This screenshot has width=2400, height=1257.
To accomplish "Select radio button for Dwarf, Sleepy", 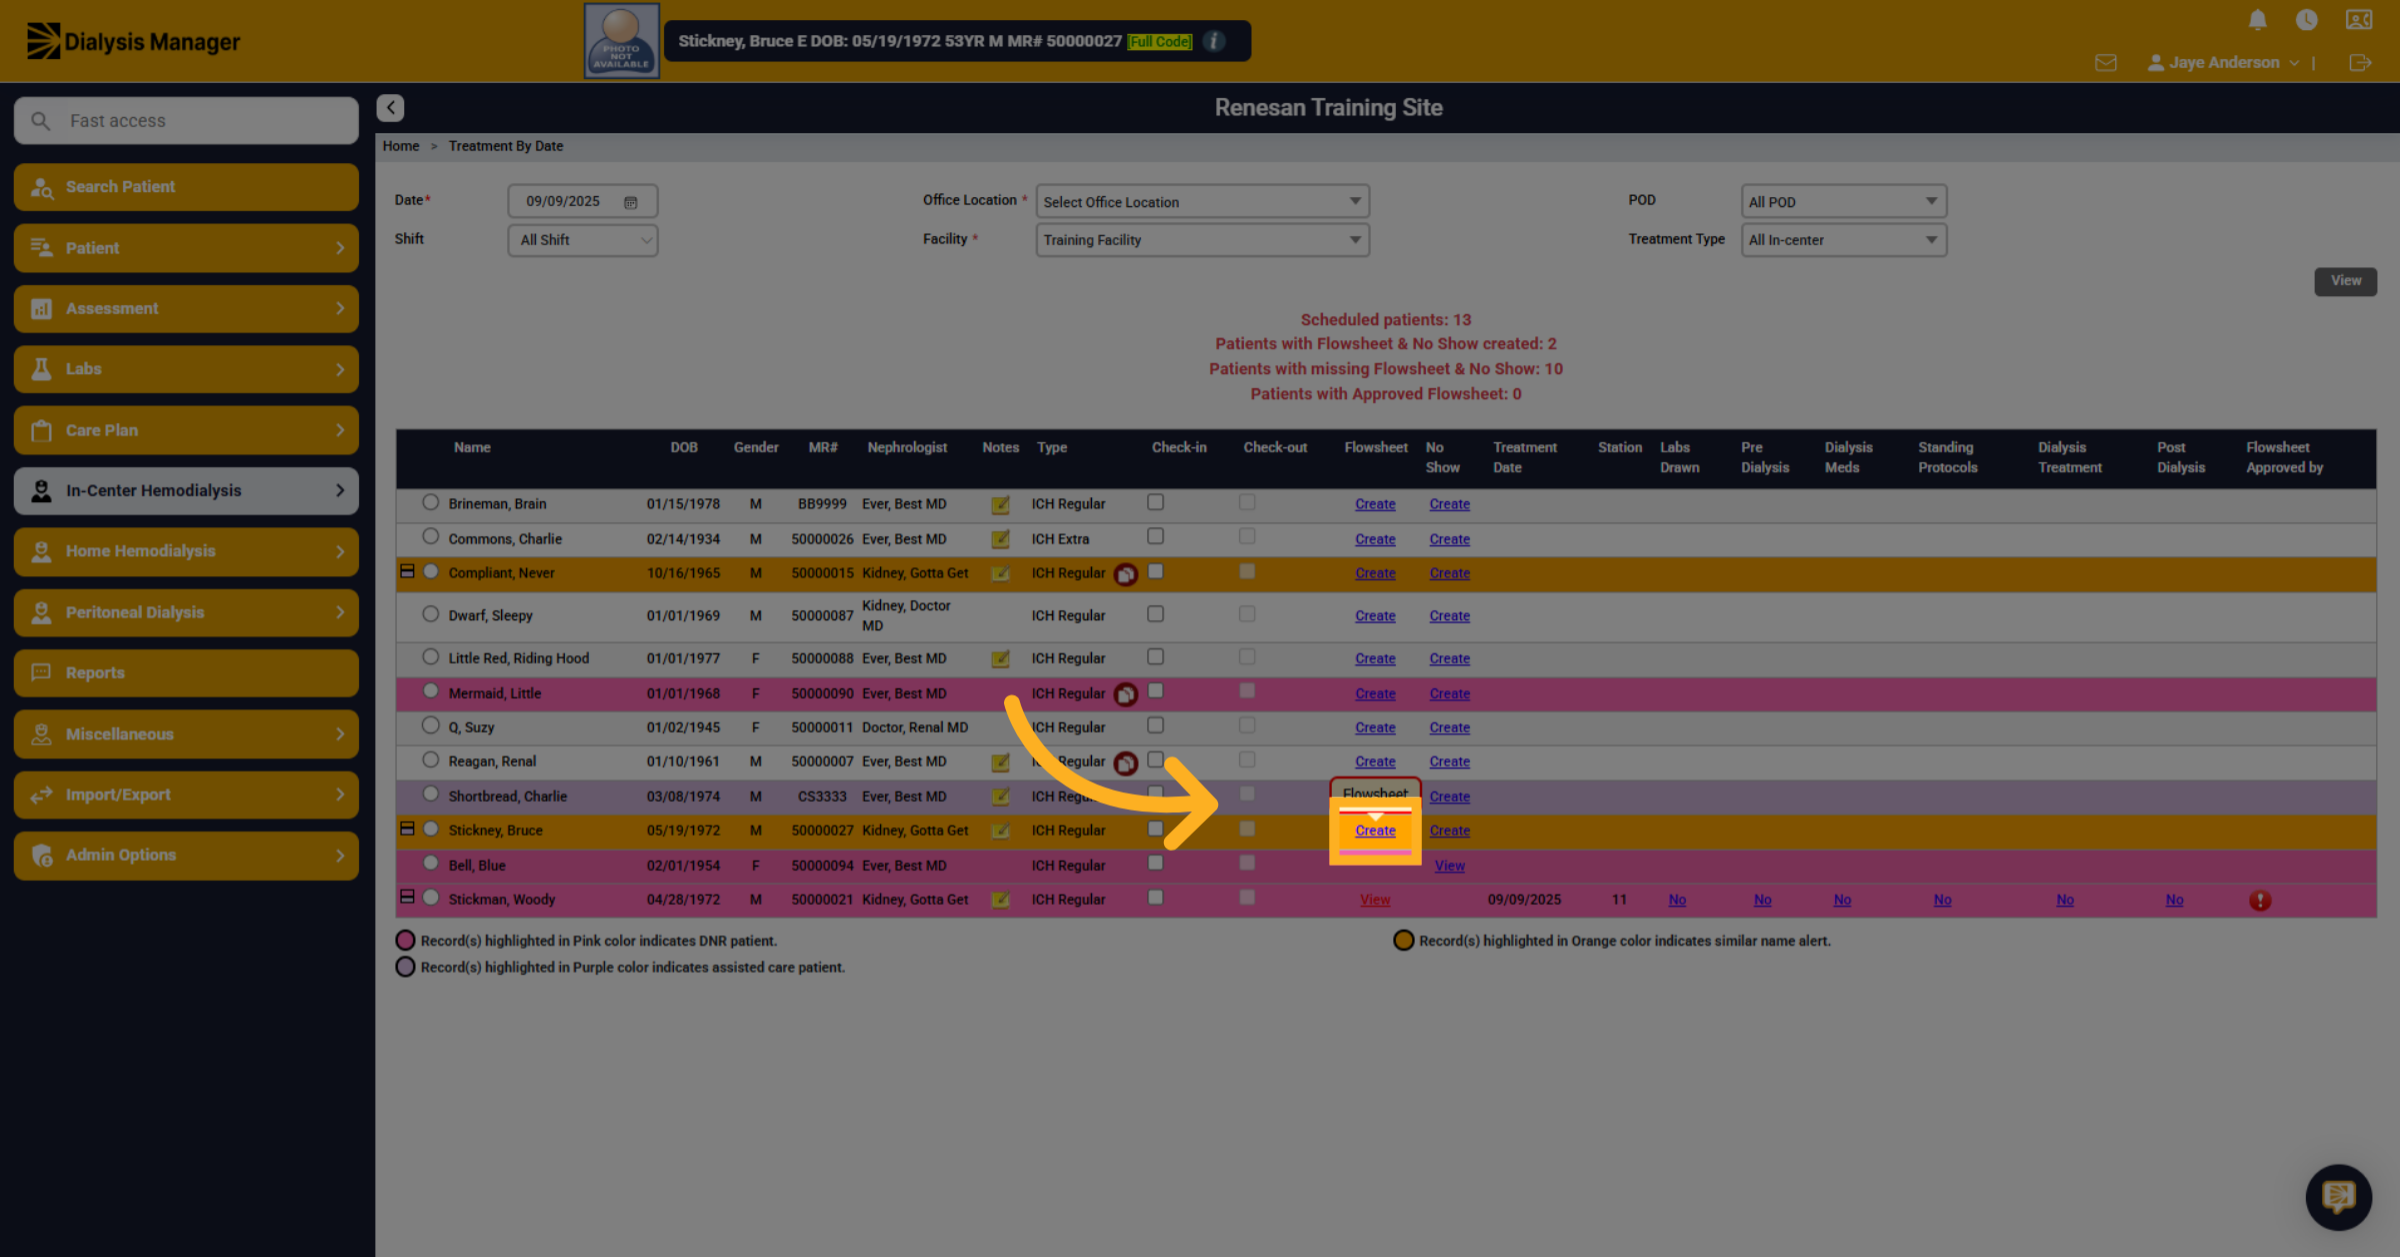I will coord(430,614).
